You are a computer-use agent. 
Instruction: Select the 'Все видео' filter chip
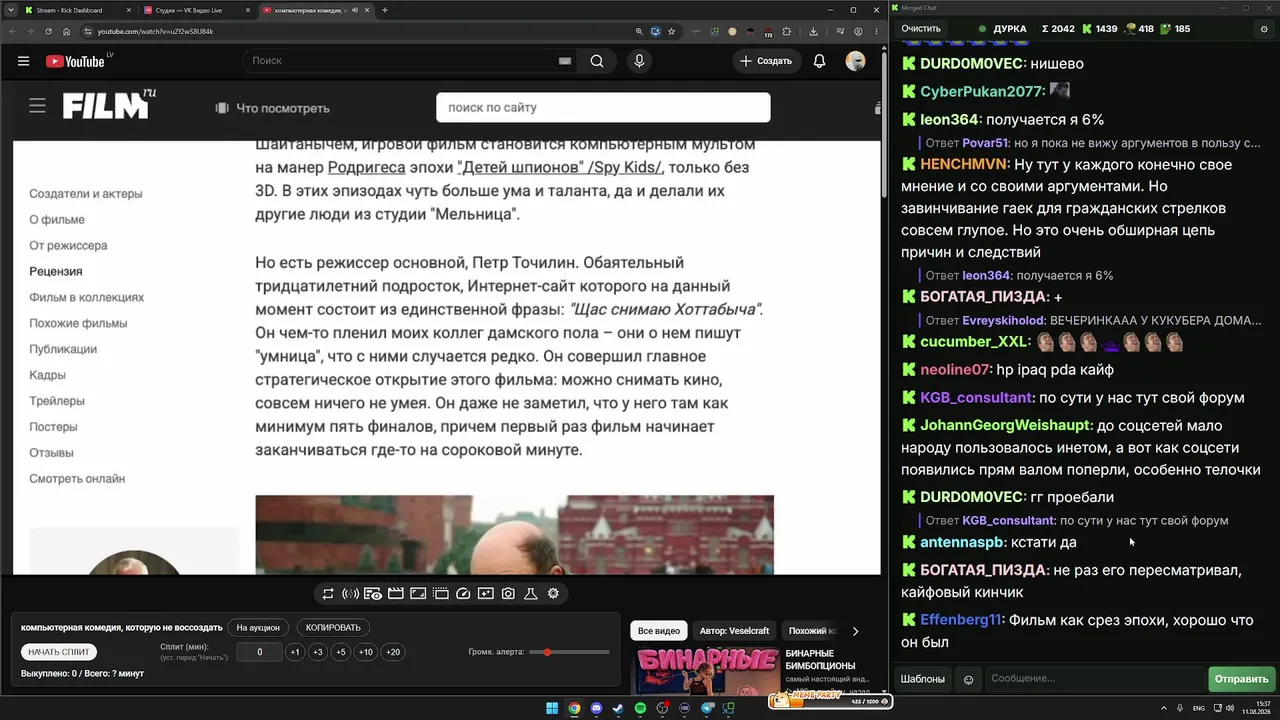click(659, 631)
